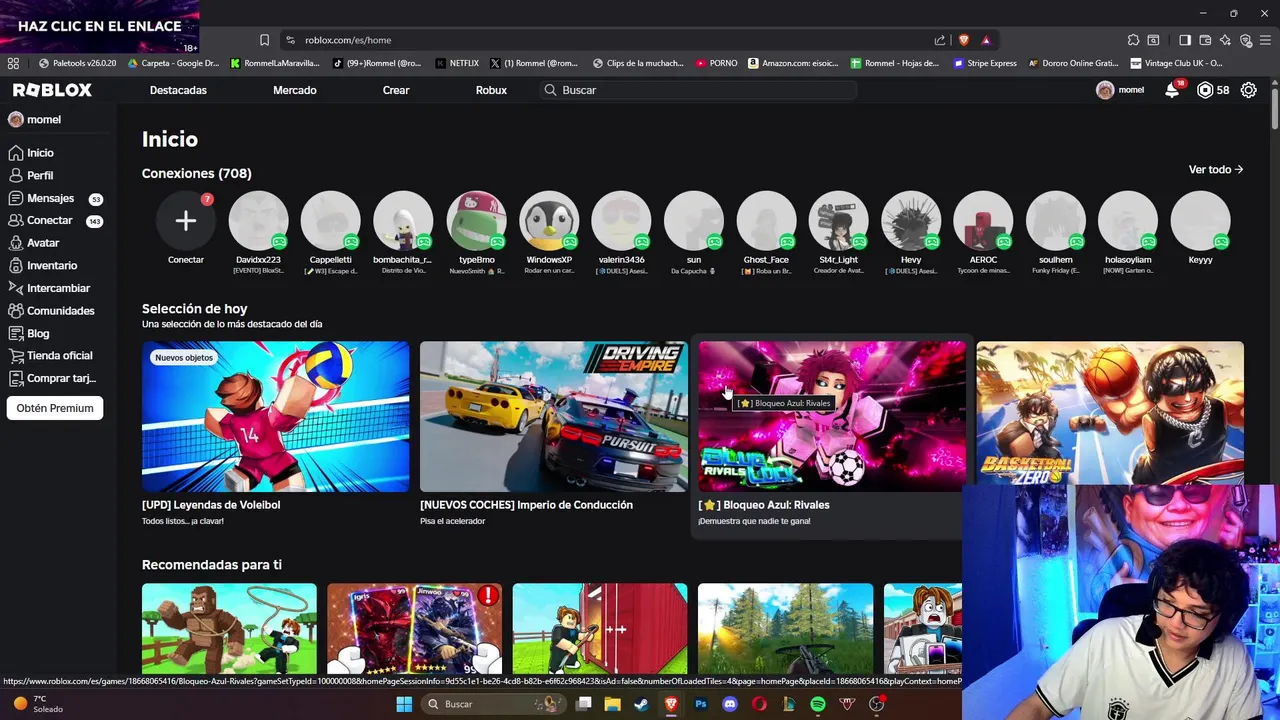Click the plus Conectar add-friend circle
The width and height of the screenshot is (1280, 720).
click(x=186, y=221)
